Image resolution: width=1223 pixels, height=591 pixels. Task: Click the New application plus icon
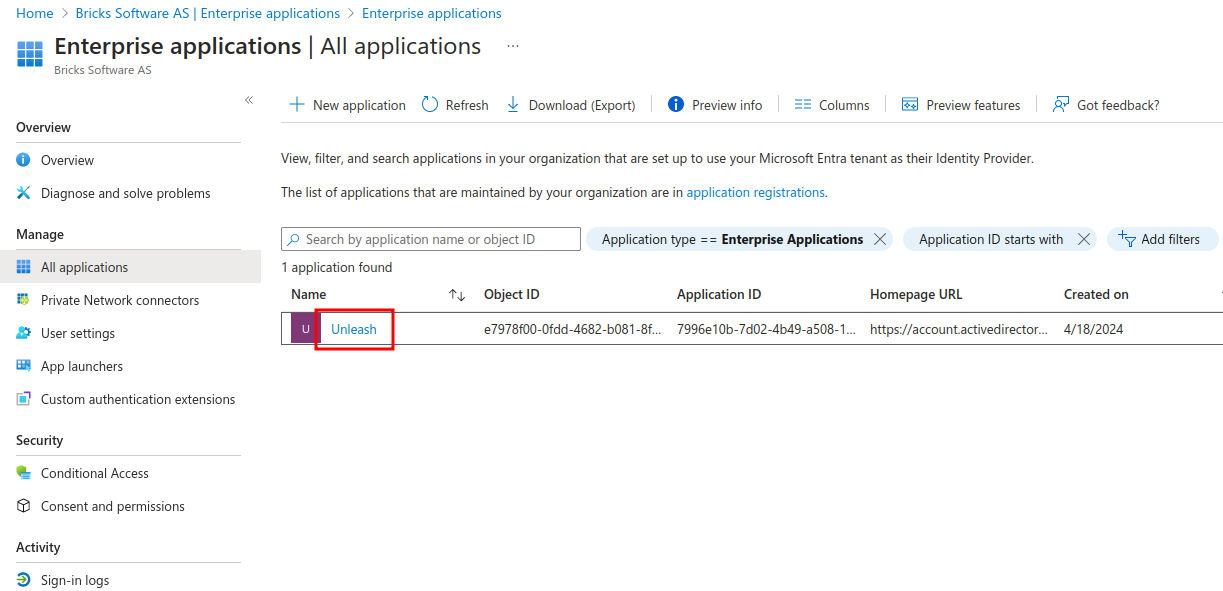tap(296, 104)
